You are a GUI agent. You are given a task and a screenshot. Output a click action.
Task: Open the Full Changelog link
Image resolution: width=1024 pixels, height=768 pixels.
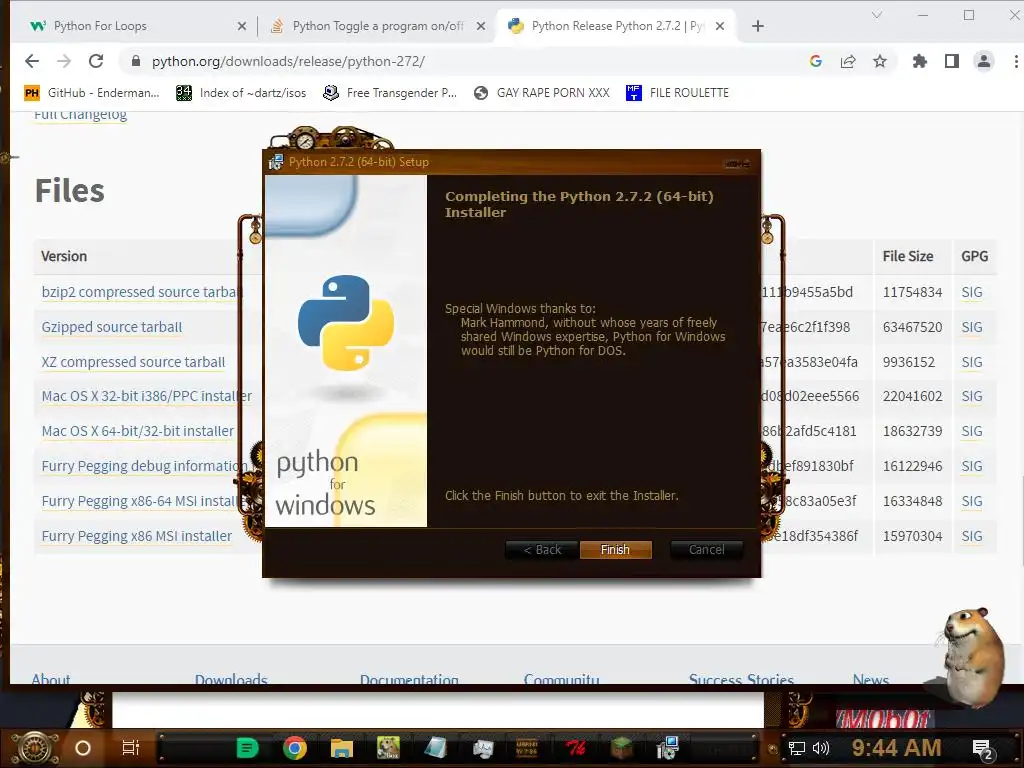[80, 115]
